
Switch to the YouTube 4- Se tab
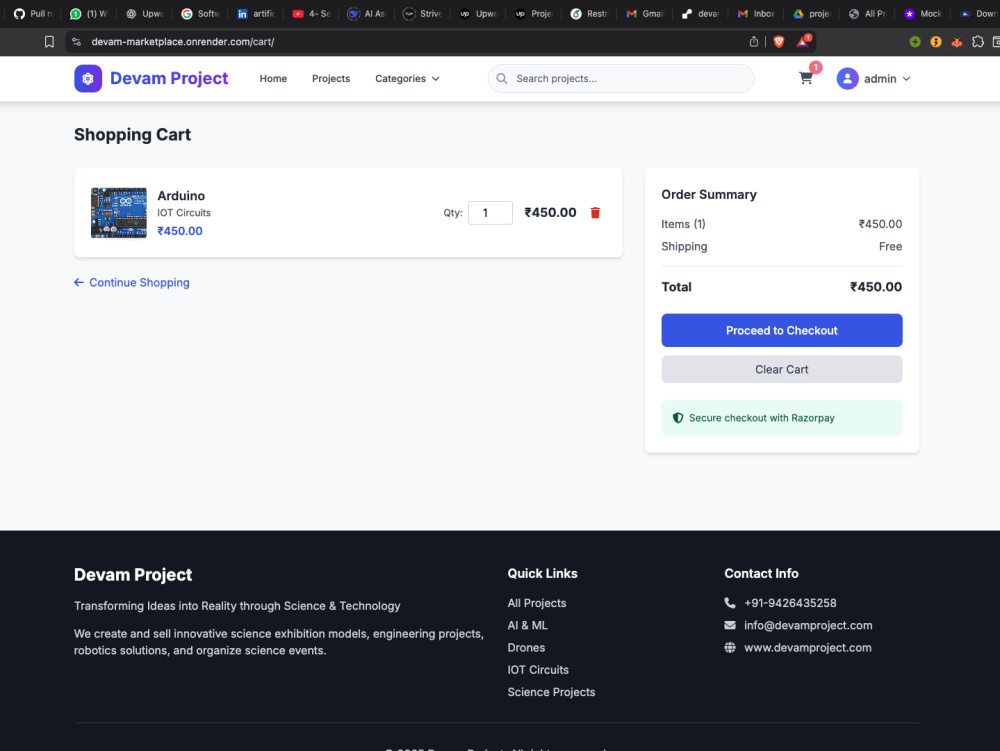311,13
